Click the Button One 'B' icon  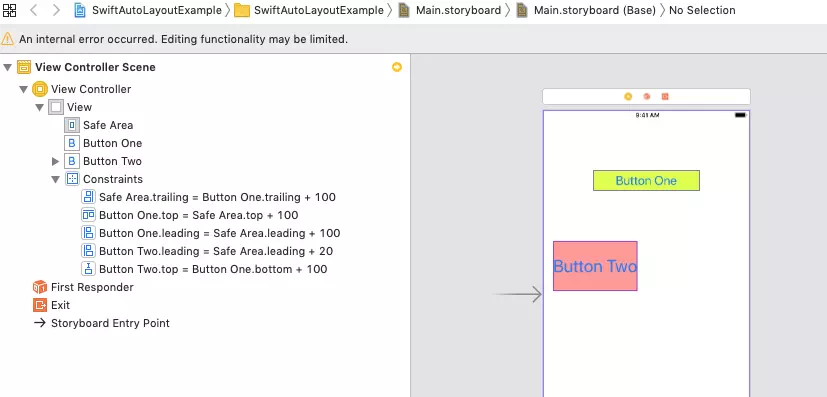pos(72,143)
